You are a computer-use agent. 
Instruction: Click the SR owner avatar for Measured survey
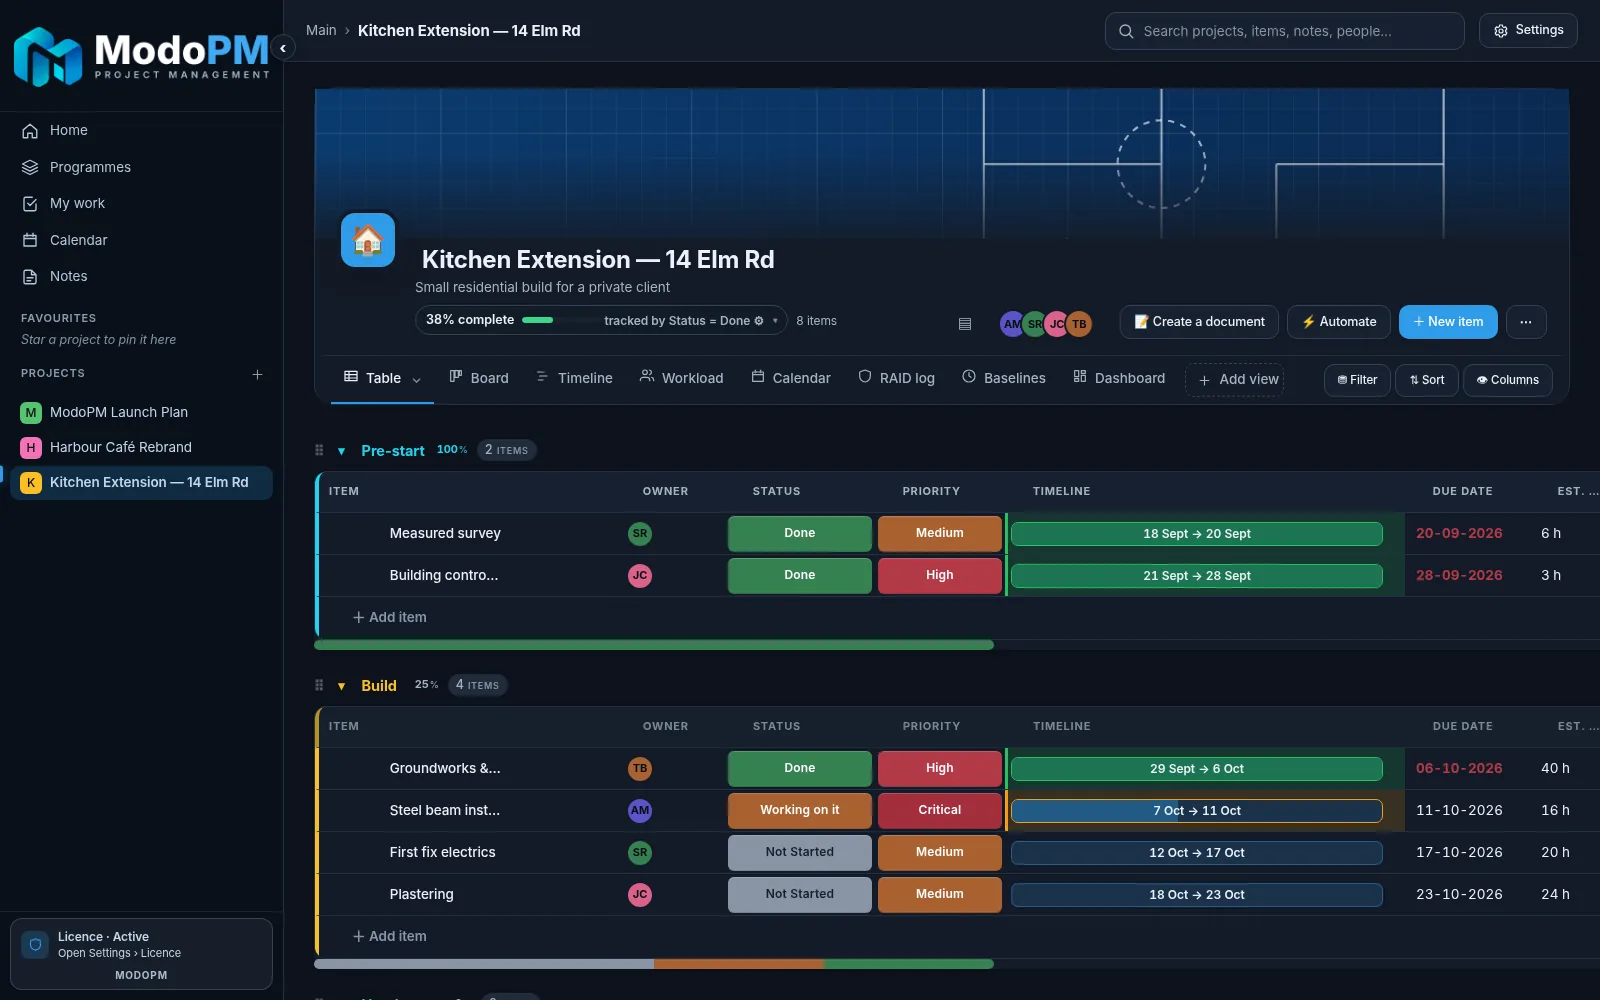tap(640, 534)
